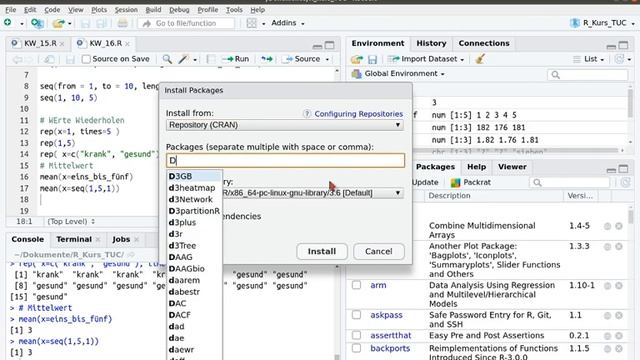Open the Import Dataset dropdown
The width and height of the screenshot is (640, 360).
(x=426, y=59)
